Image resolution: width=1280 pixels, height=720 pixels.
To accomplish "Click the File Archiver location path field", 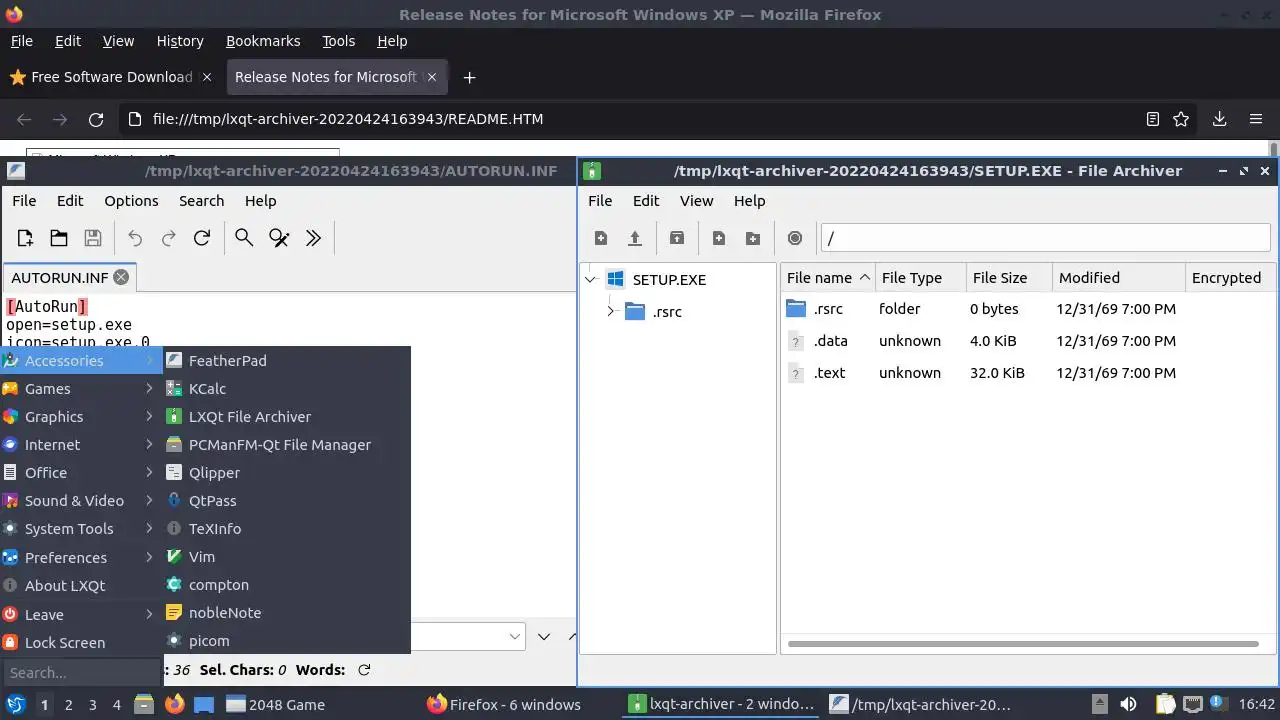I will (x=1045, y=238).
